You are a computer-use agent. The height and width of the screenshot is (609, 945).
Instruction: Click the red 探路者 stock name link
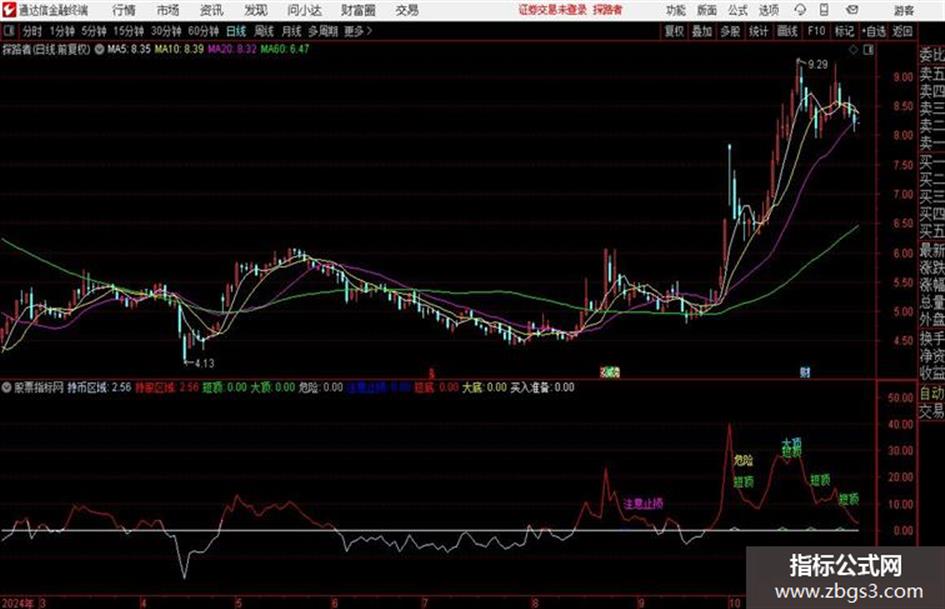coord(608,10)
